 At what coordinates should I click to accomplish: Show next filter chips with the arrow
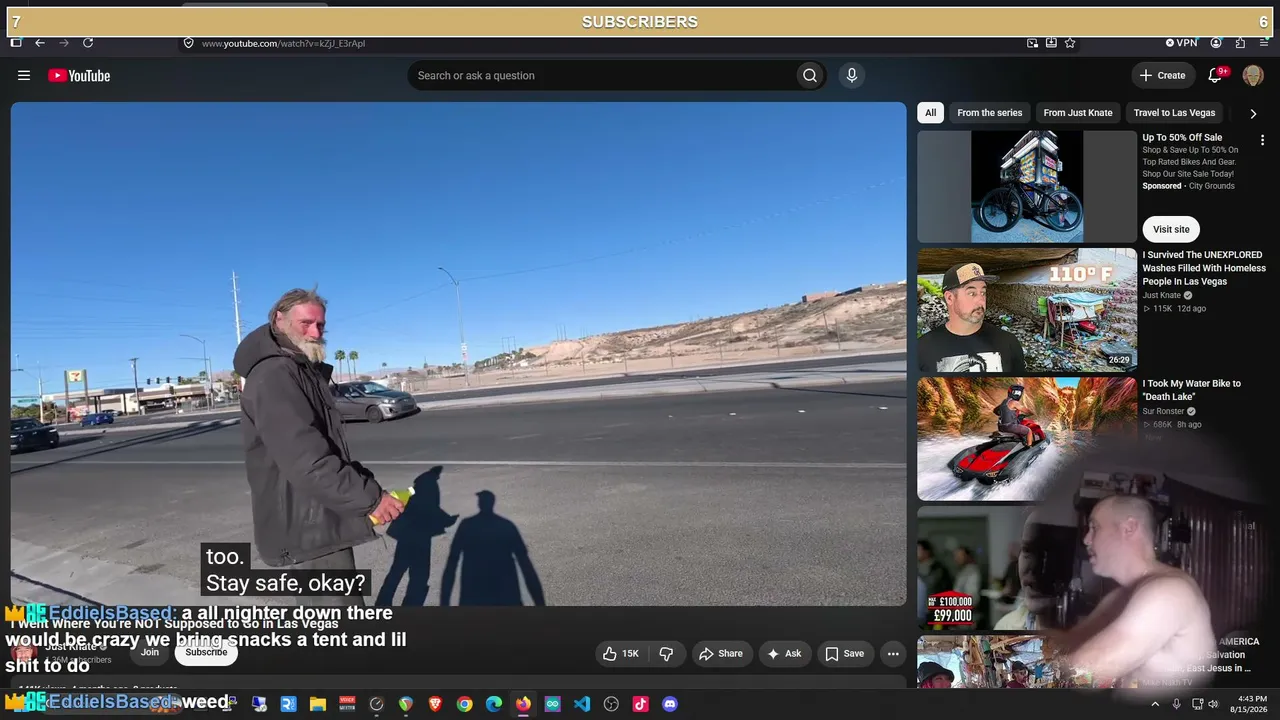[x=1253, y=113]
